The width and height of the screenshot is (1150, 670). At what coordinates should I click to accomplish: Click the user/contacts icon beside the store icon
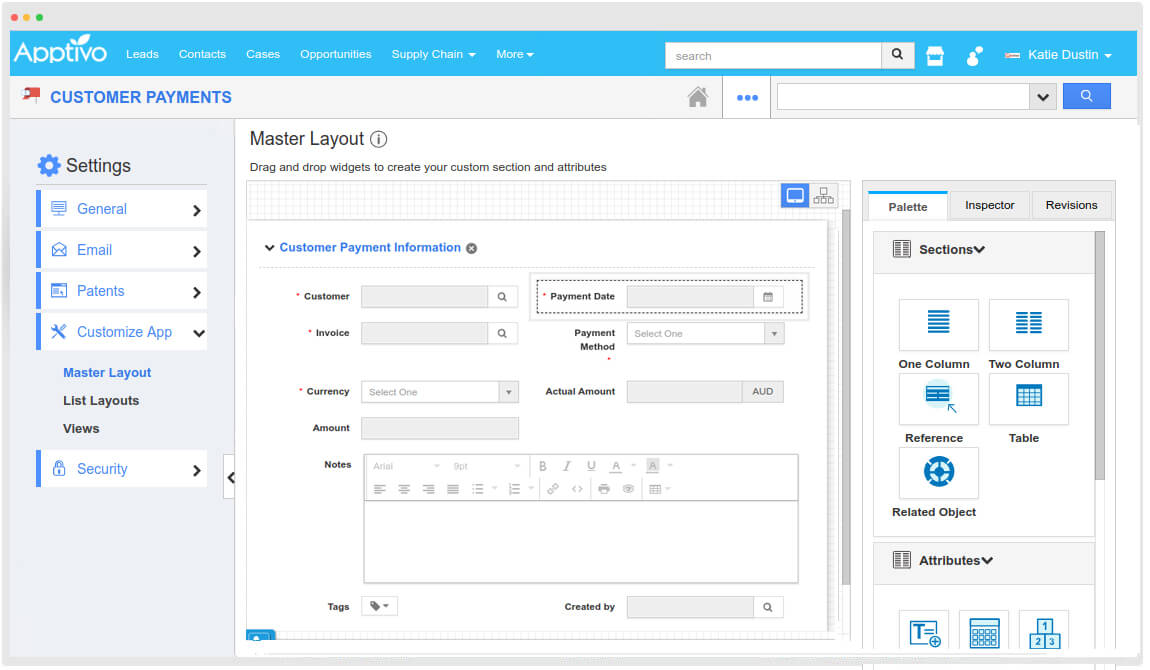click(x=973, y=56)
